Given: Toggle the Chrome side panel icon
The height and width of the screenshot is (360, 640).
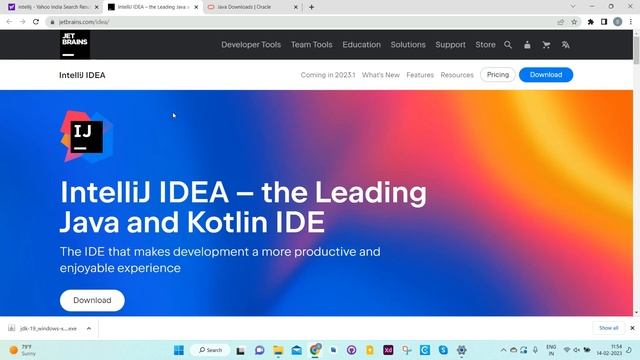Looking at the screenshot, I should tap(604, 22).
